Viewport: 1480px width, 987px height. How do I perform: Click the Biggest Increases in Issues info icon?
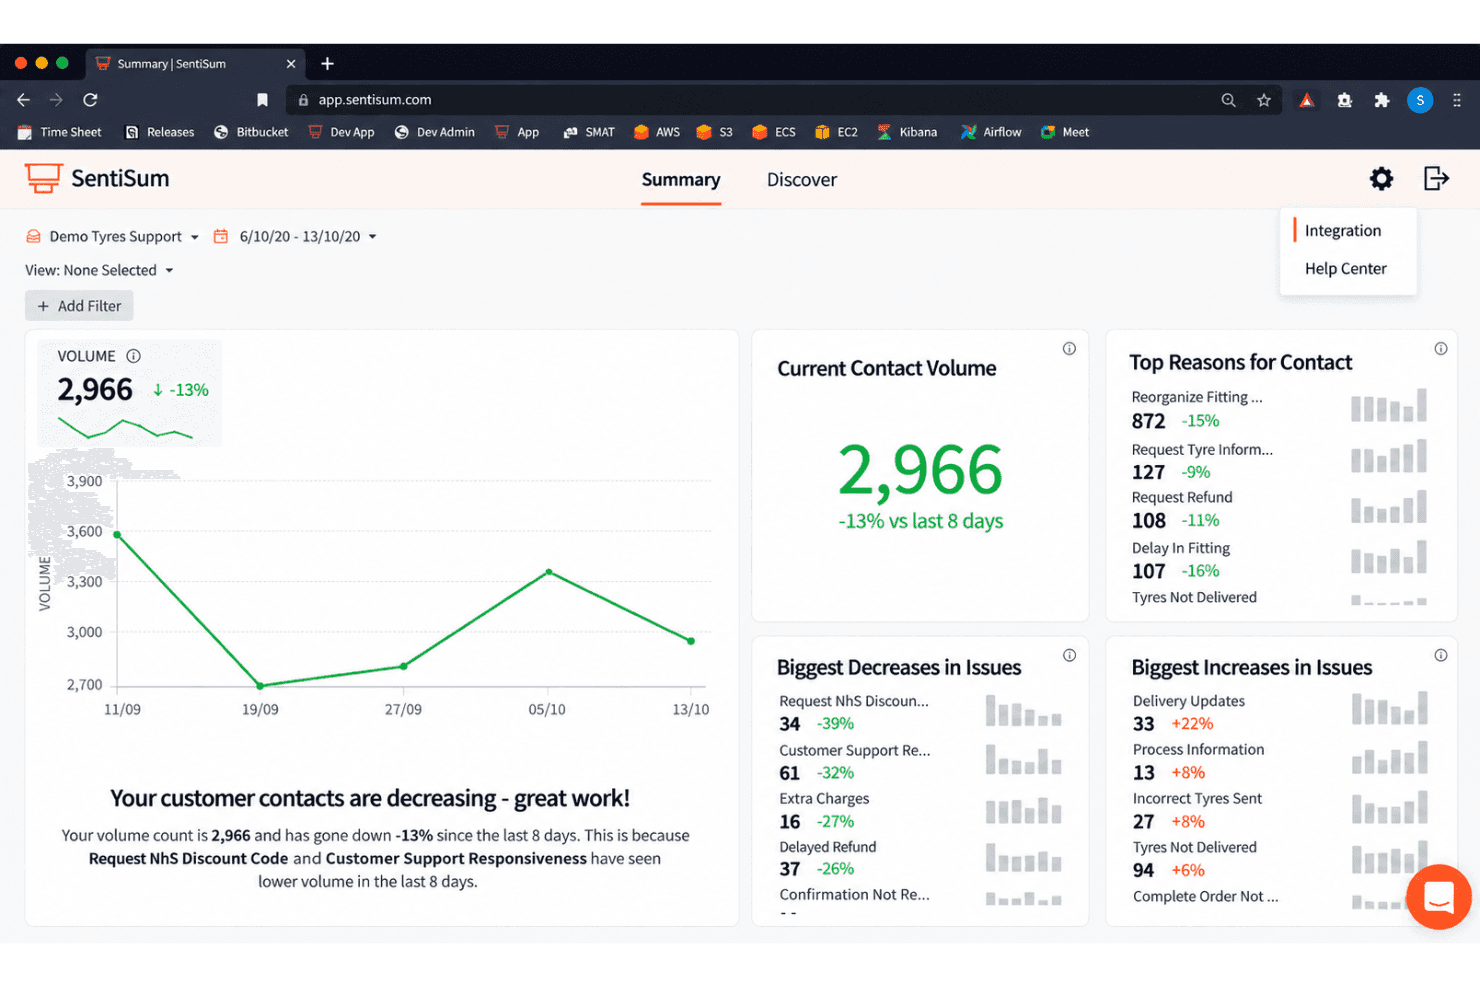pyautogui.click(x=1441, y=656)
